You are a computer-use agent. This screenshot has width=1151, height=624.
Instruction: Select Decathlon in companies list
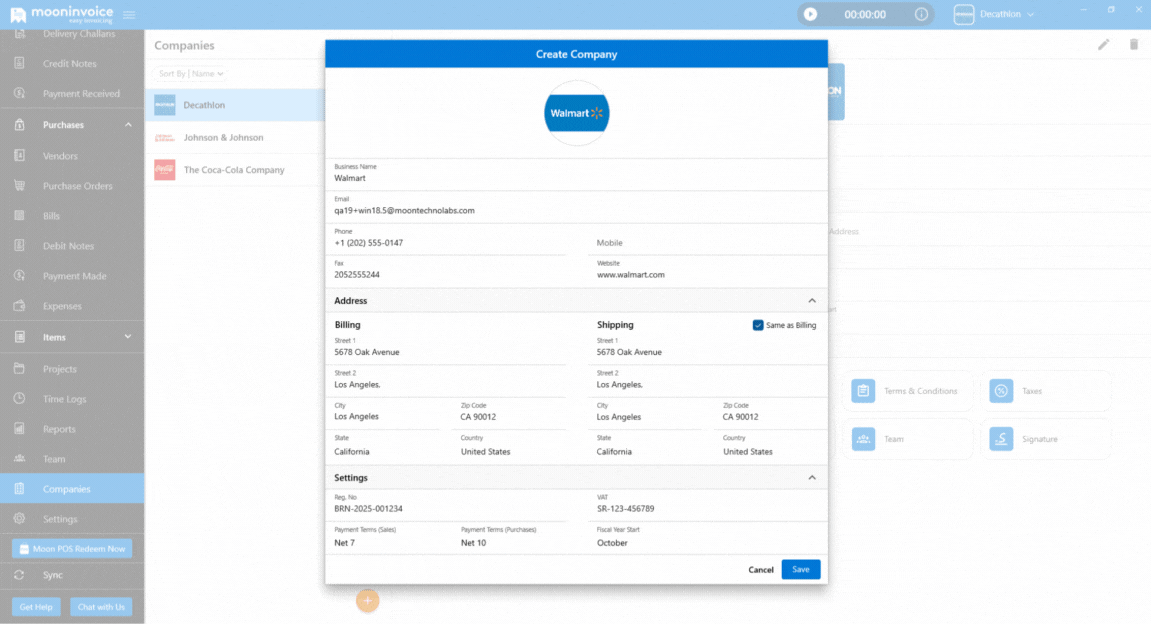[235, 105]
